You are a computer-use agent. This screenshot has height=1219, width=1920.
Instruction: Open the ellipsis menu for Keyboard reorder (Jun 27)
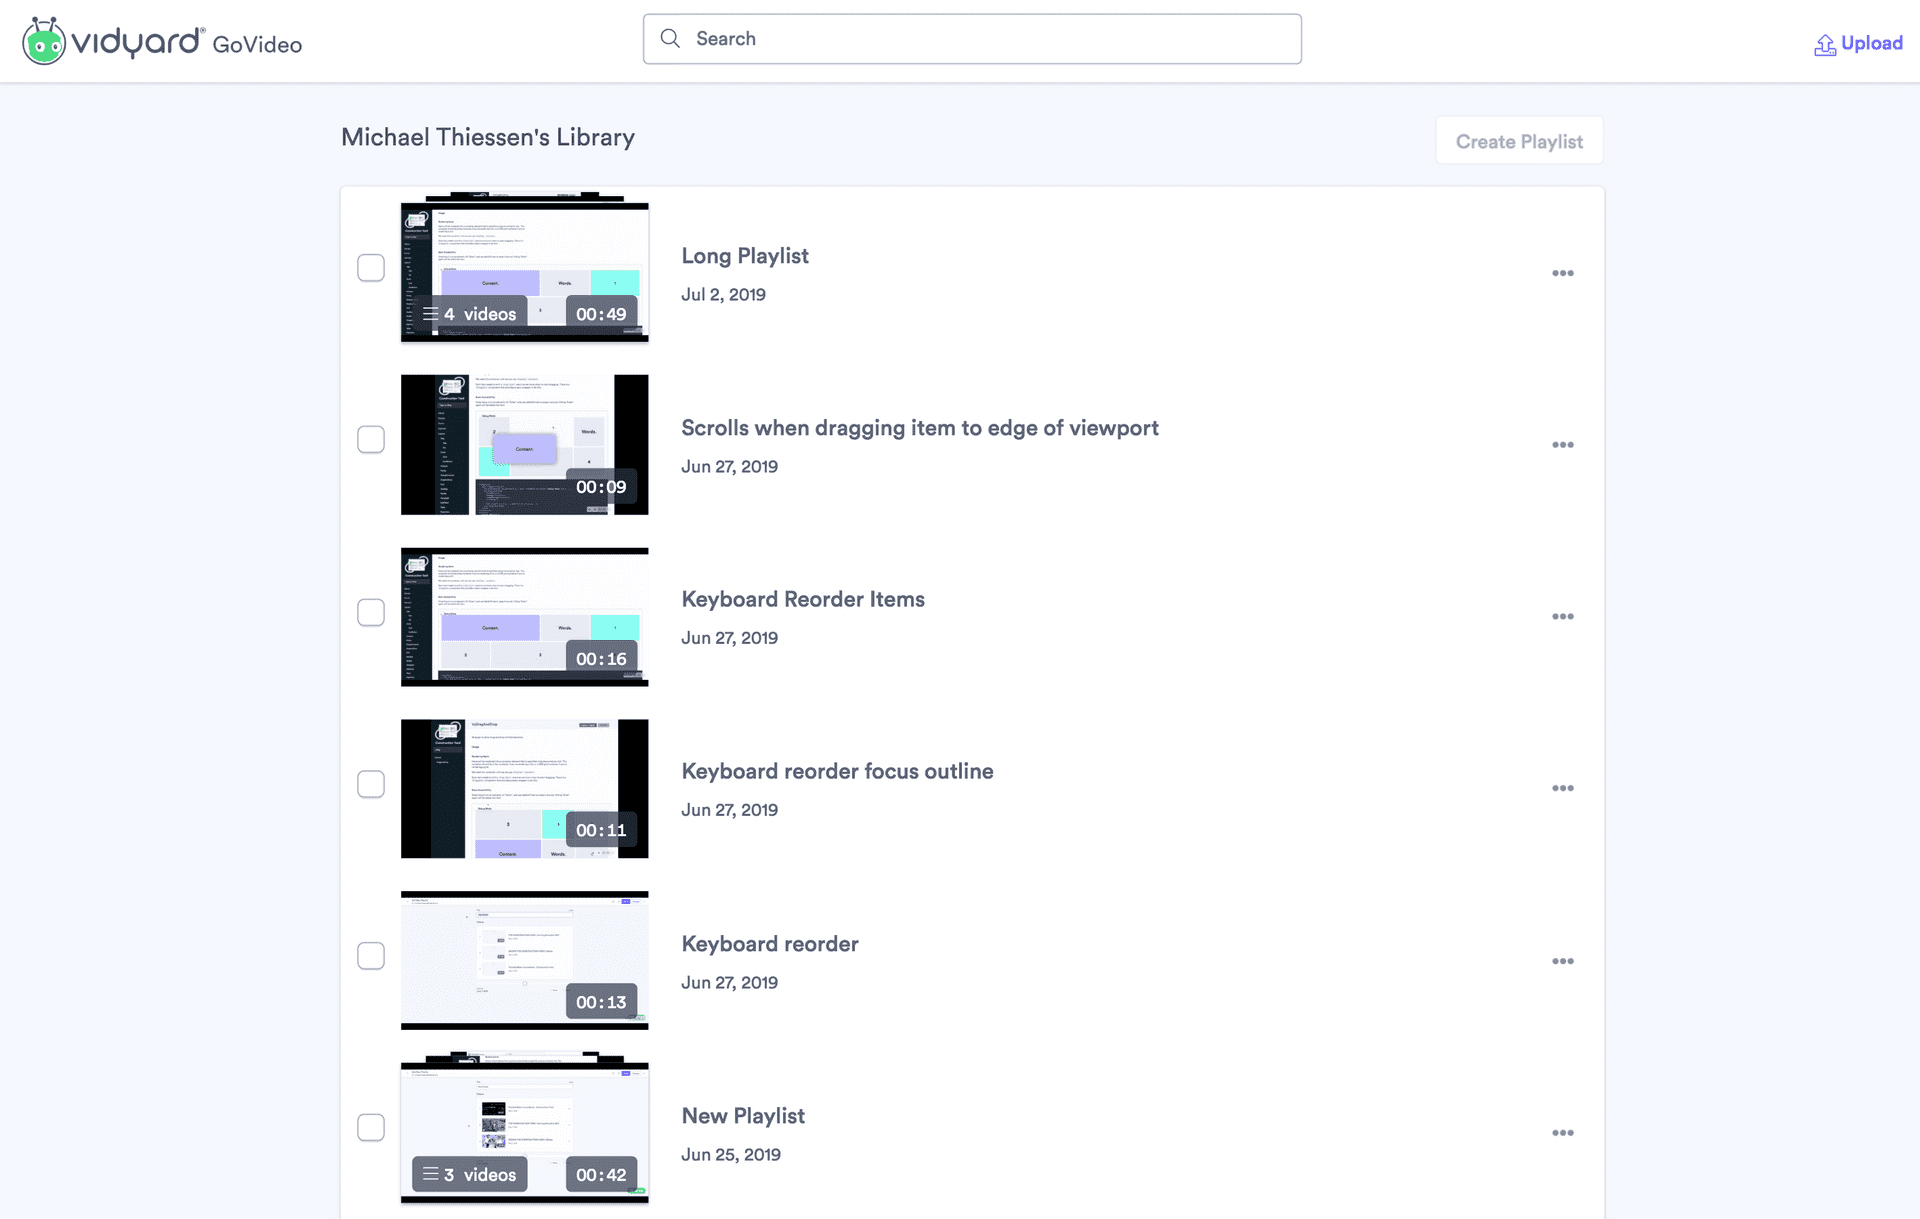click(1563, 961)
